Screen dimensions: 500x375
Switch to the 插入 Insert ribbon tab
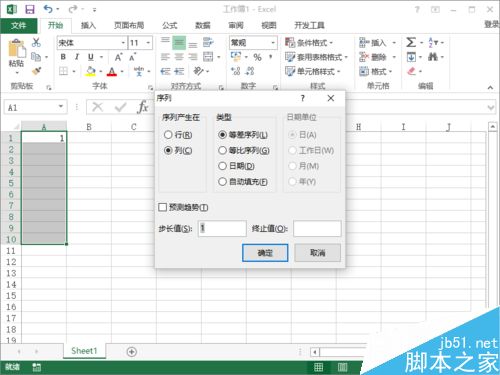pyautogui.click(x=88, y=25)
